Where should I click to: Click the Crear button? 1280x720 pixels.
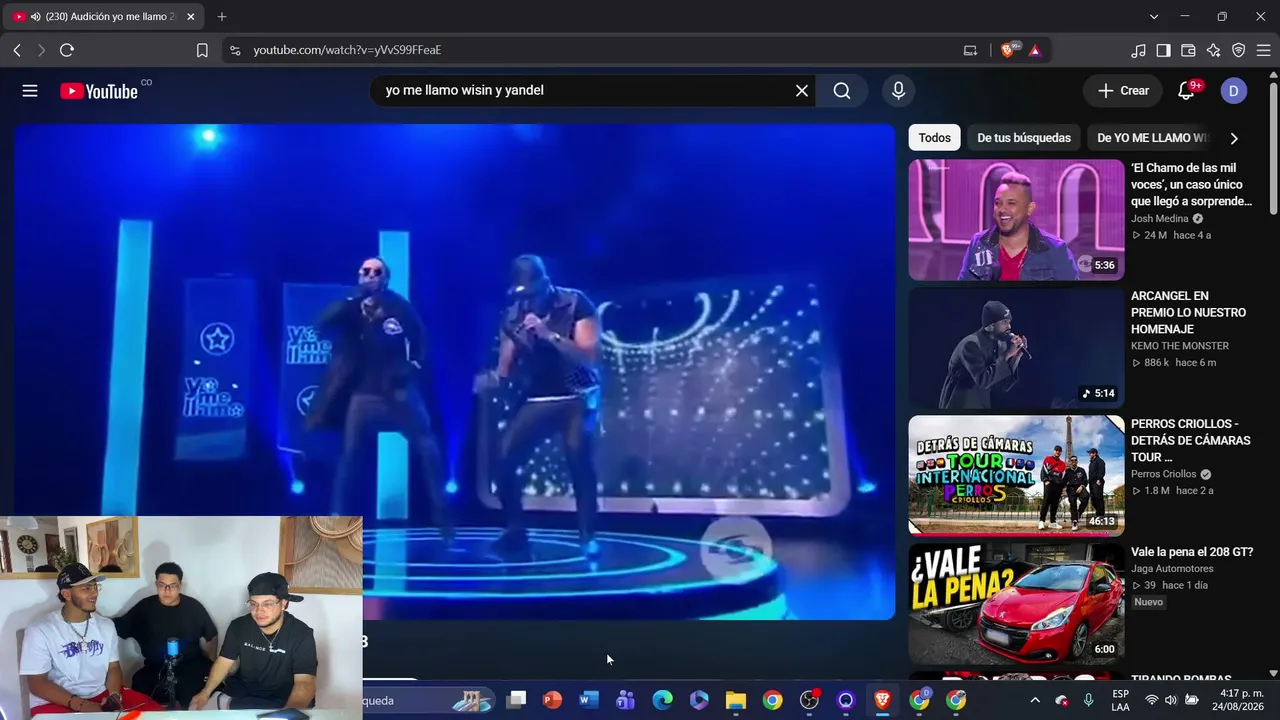(x=1123, y=91)
